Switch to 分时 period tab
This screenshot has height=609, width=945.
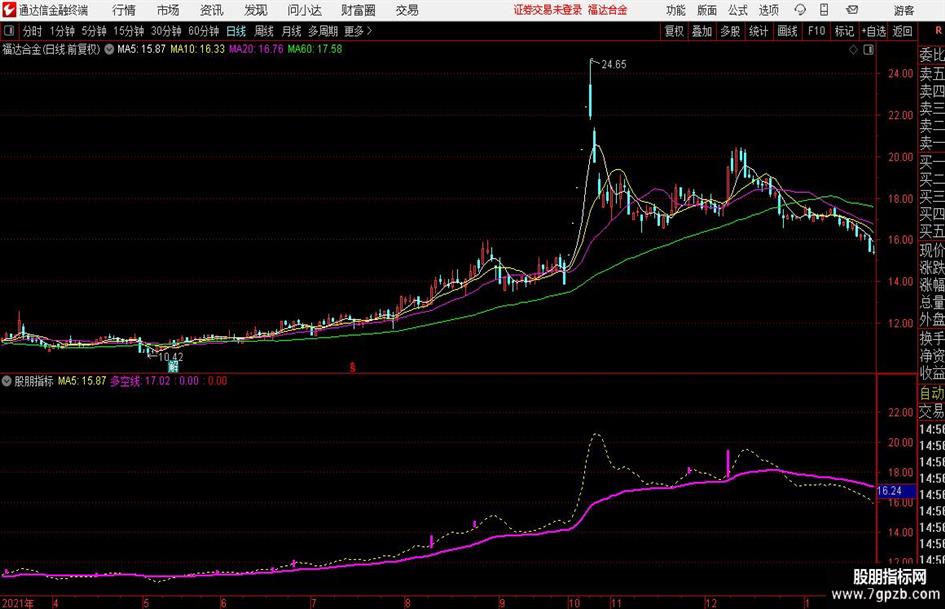[32, 31]
